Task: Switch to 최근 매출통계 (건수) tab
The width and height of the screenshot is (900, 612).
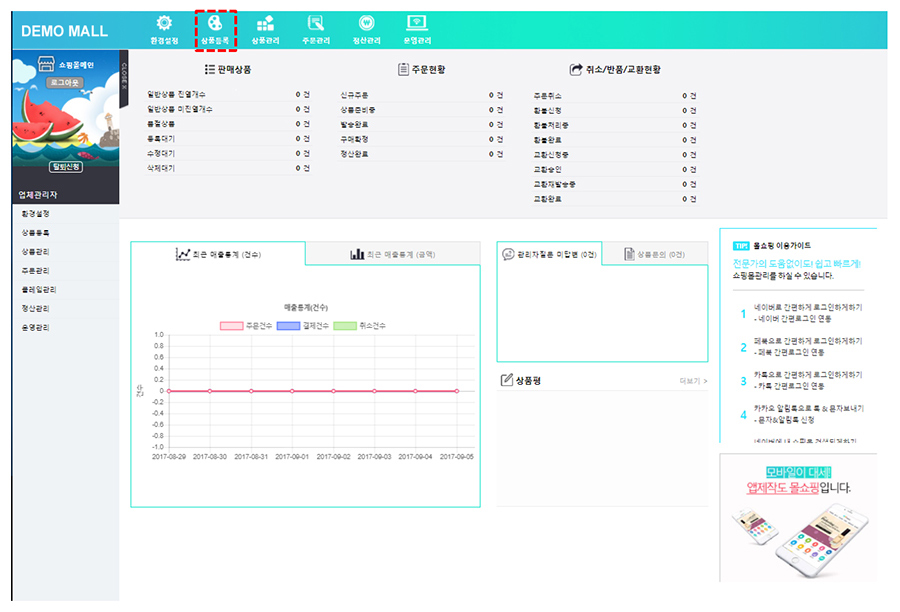Action: click(x=218, y=254)
